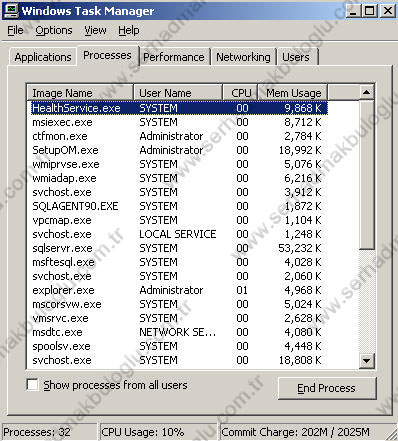
Task: Select the msftesql.exe process
Action: tap(179, 262)
